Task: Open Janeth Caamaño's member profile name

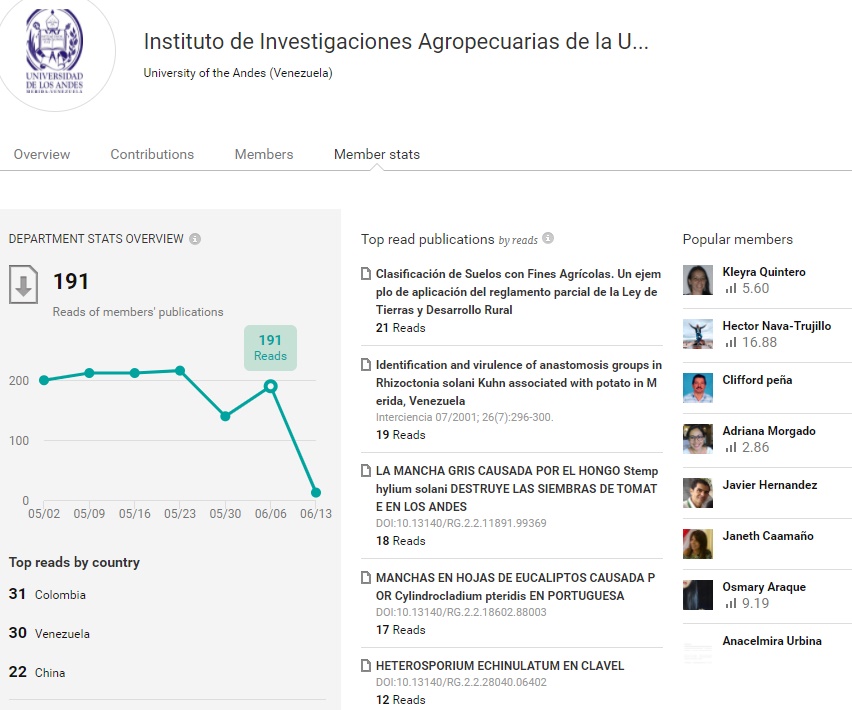Action: [x=768, y=536]
